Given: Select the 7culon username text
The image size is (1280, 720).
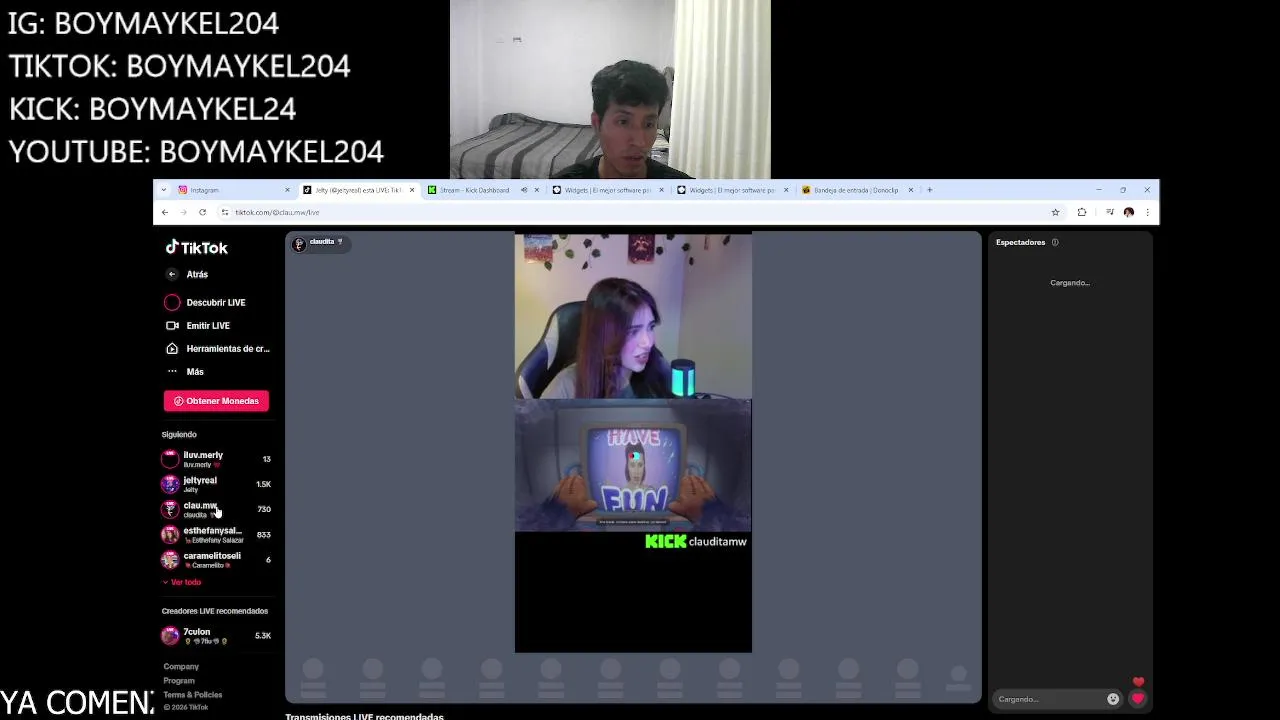Looking at the screenshot, I should point(197,632).
